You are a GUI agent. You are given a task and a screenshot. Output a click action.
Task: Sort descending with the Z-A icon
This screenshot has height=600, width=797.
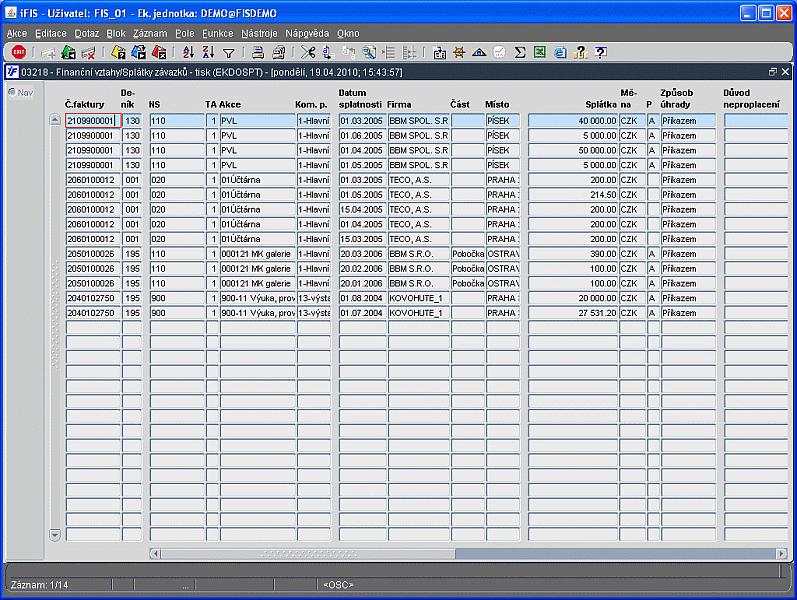tap(208, 52)
